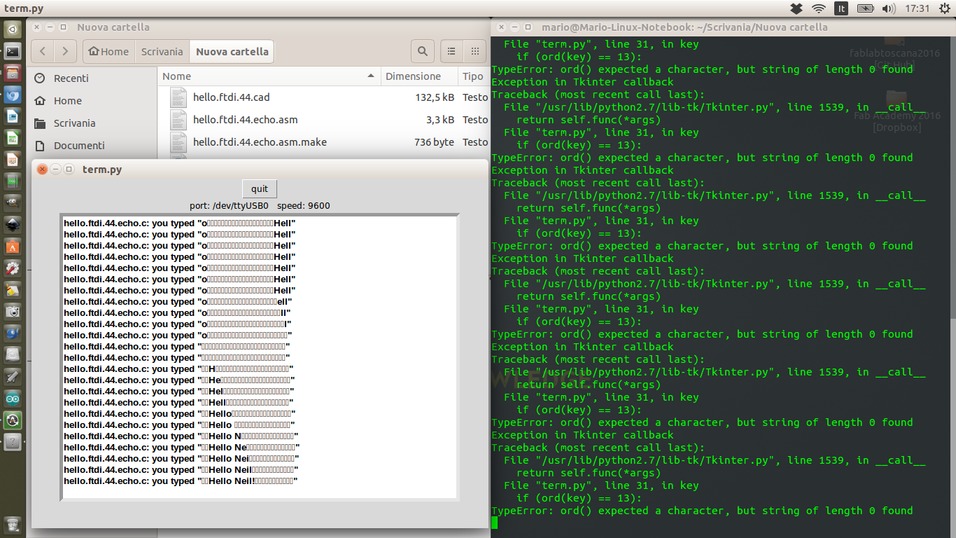Screen dimensions: 956x538
Task: Click the 736 byte size cell
Action: (434, 142)
